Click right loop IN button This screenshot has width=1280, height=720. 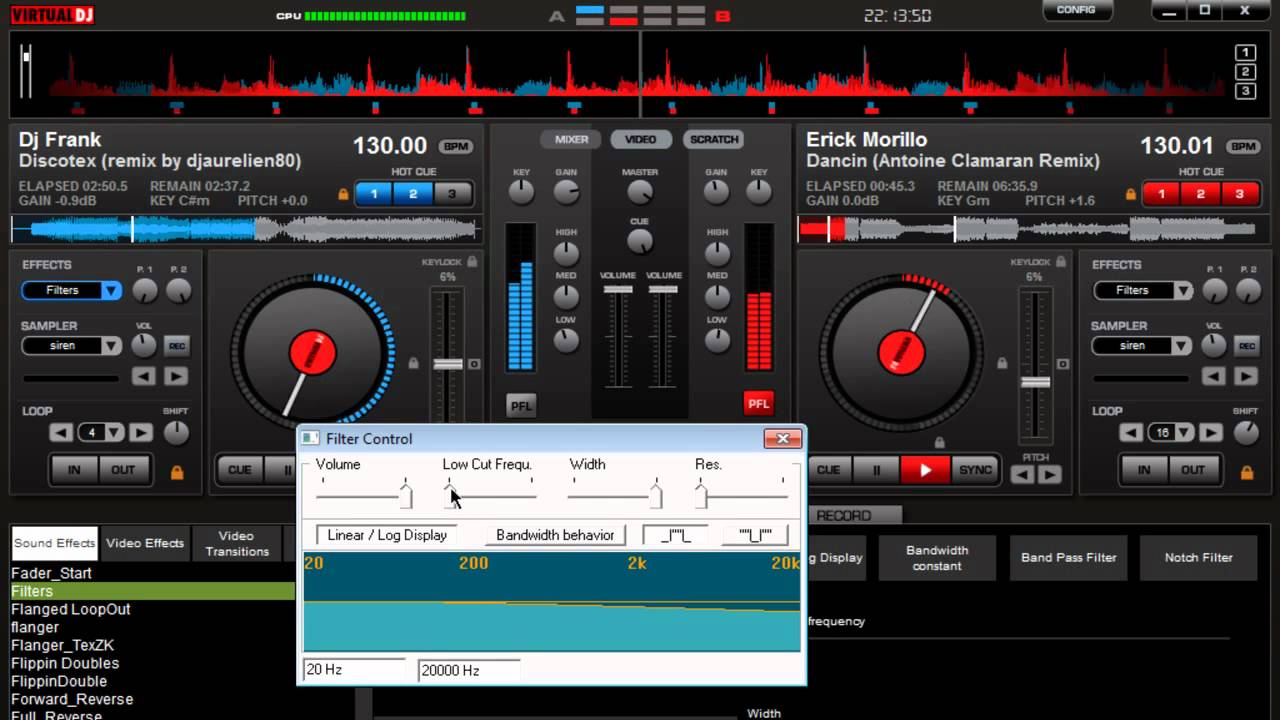click(x=1144, y=469)
